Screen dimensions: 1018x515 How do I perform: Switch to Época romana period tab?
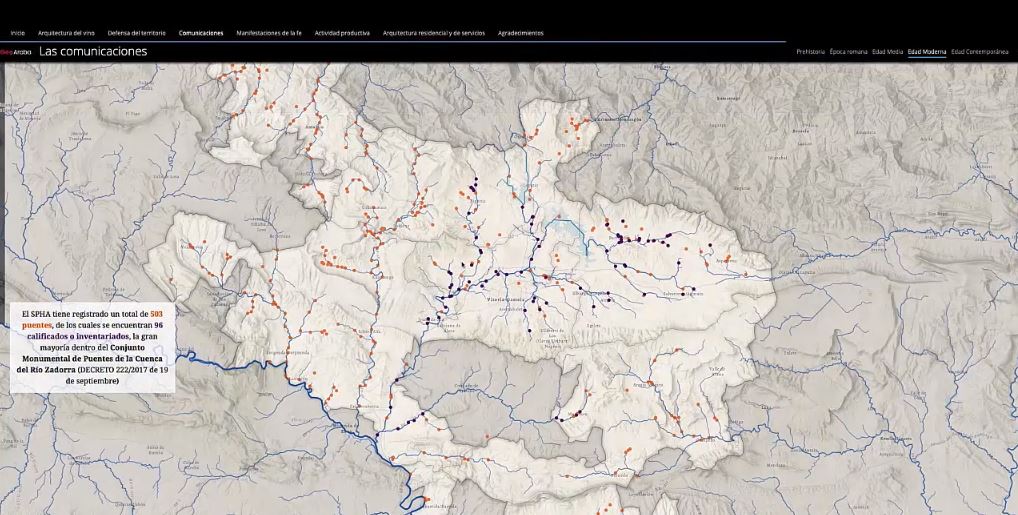(848, 51)
